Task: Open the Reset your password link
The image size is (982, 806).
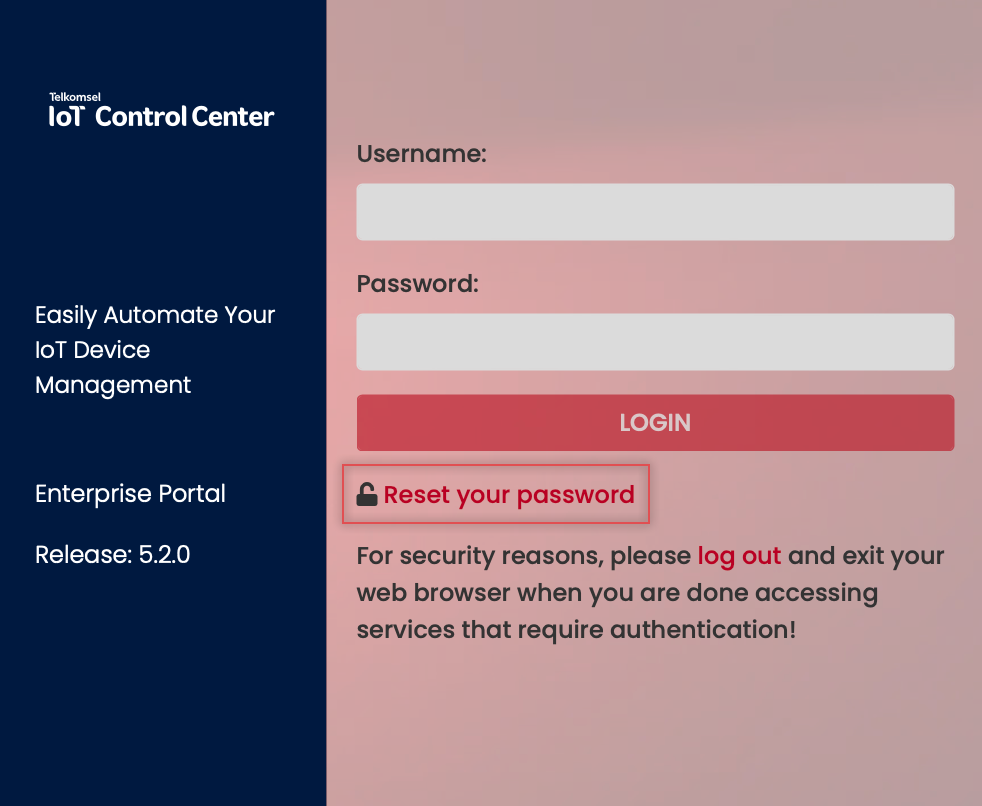Action: (x=508, y=494)
